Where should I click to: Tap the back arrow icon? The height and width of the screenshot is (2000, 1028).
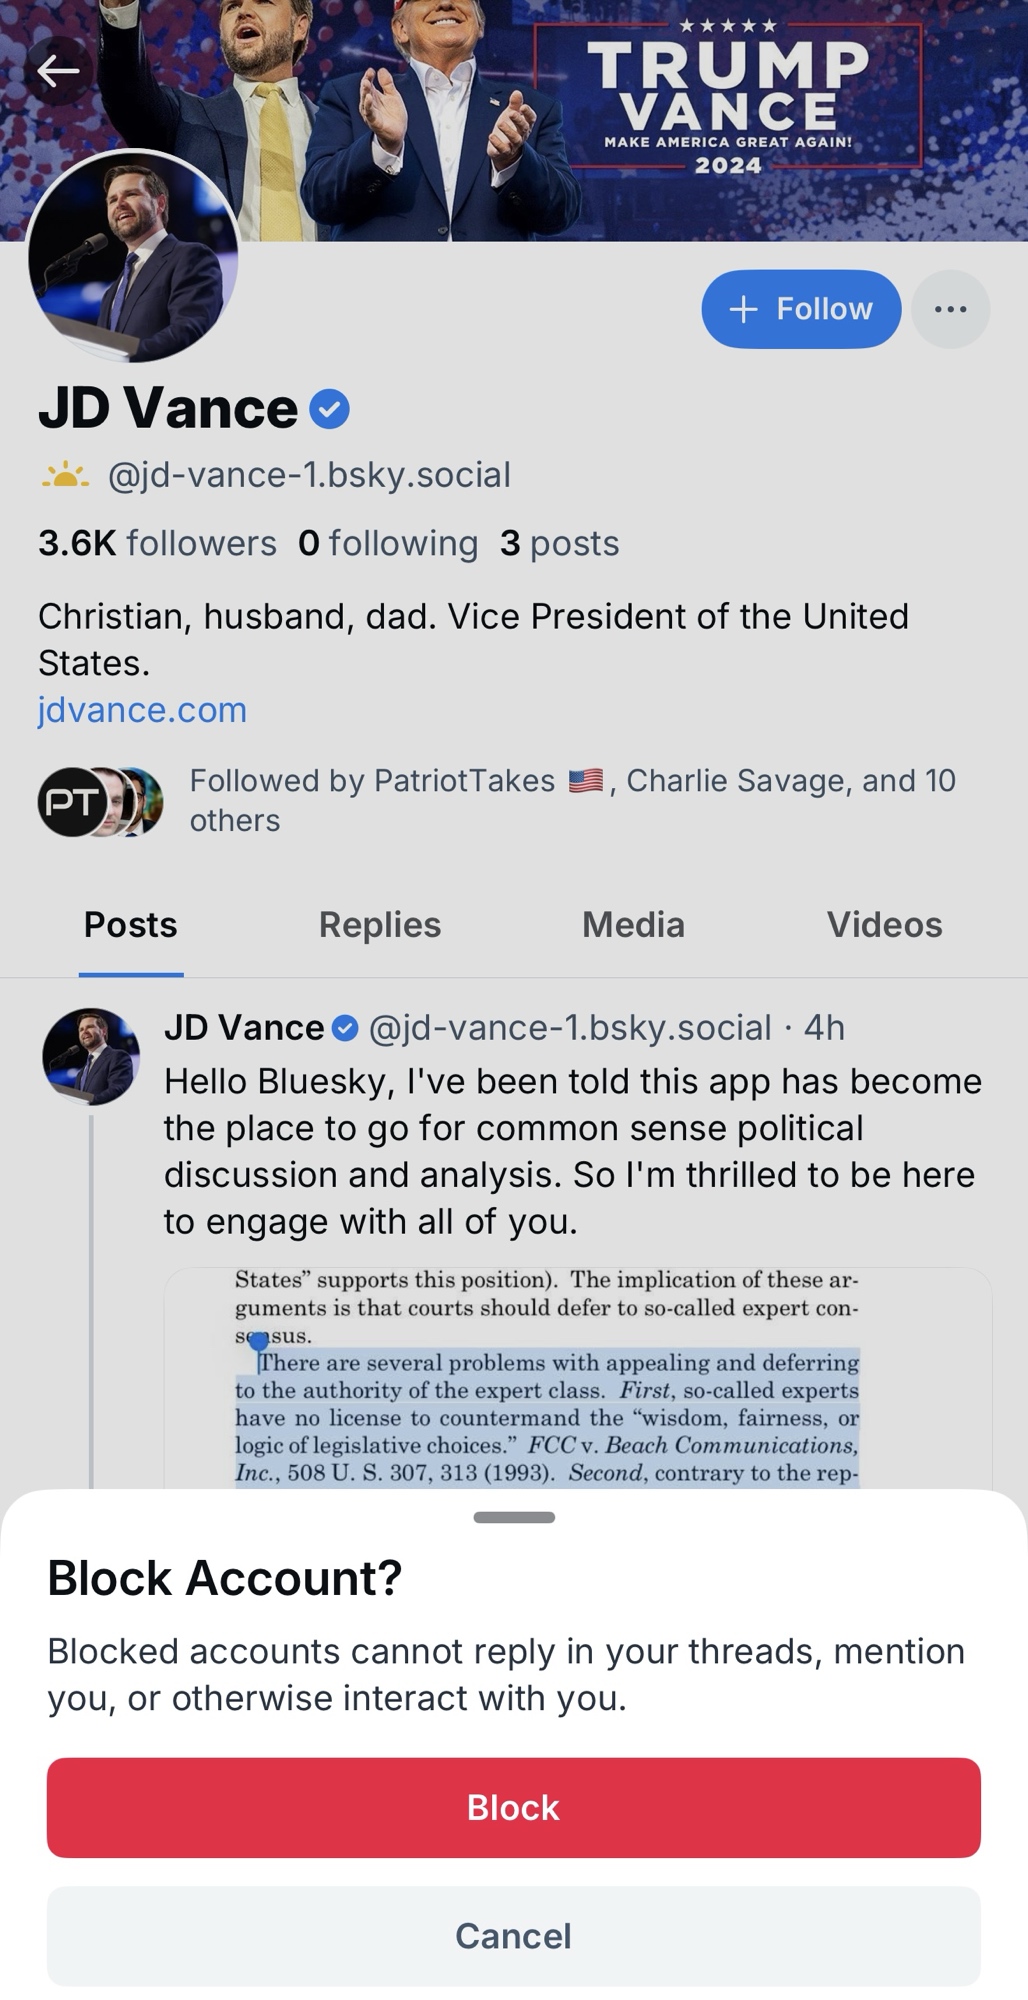pos(58,71)
